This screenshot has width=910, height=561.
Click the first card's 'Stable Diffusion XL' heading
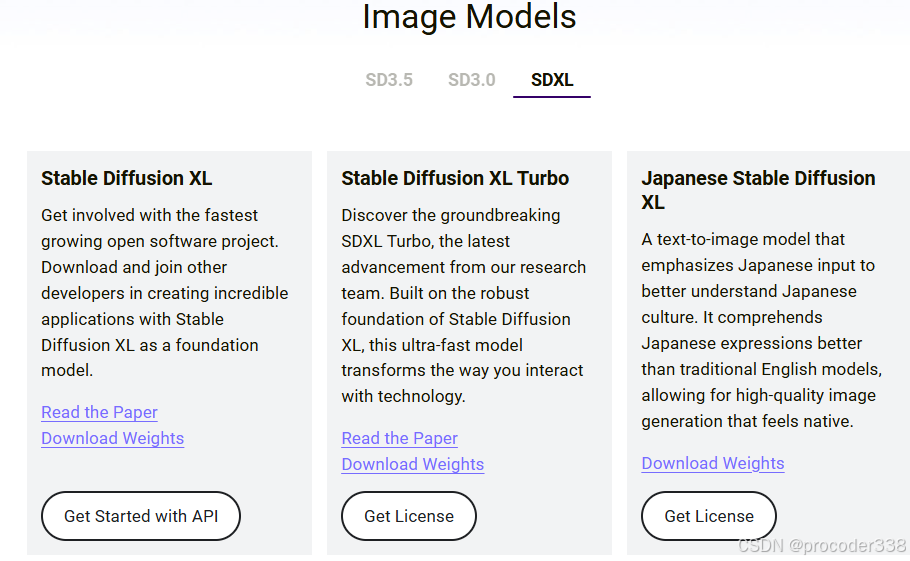tap(127, 178)
